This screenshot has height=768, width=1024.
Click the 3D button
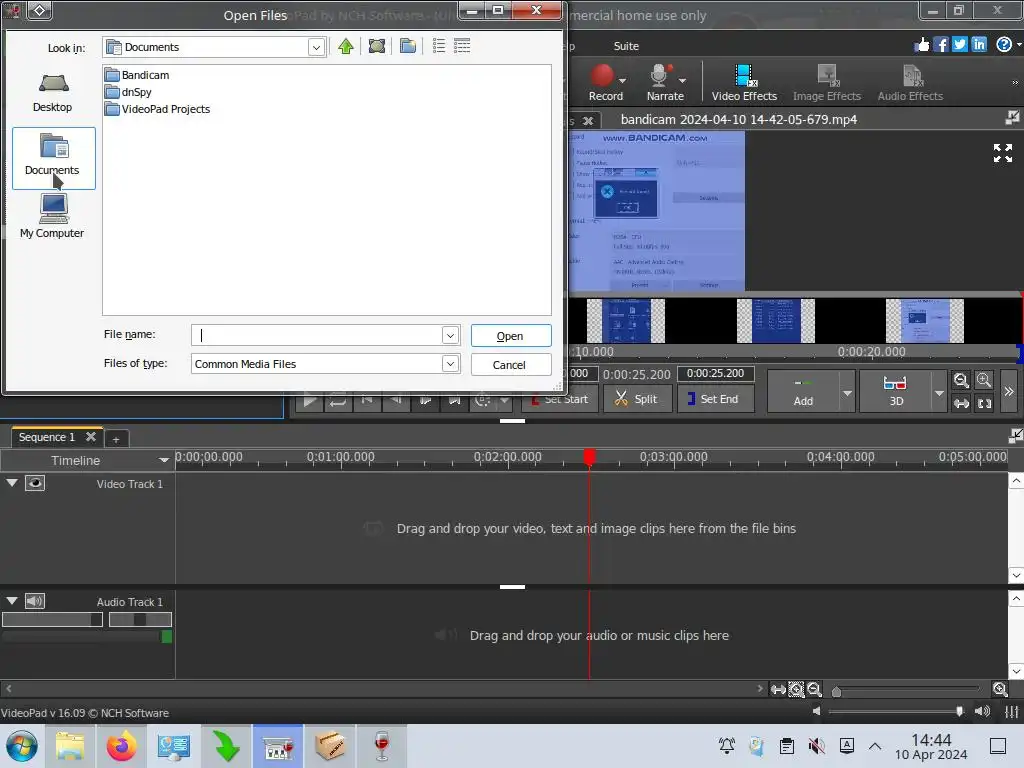(895, 392)
